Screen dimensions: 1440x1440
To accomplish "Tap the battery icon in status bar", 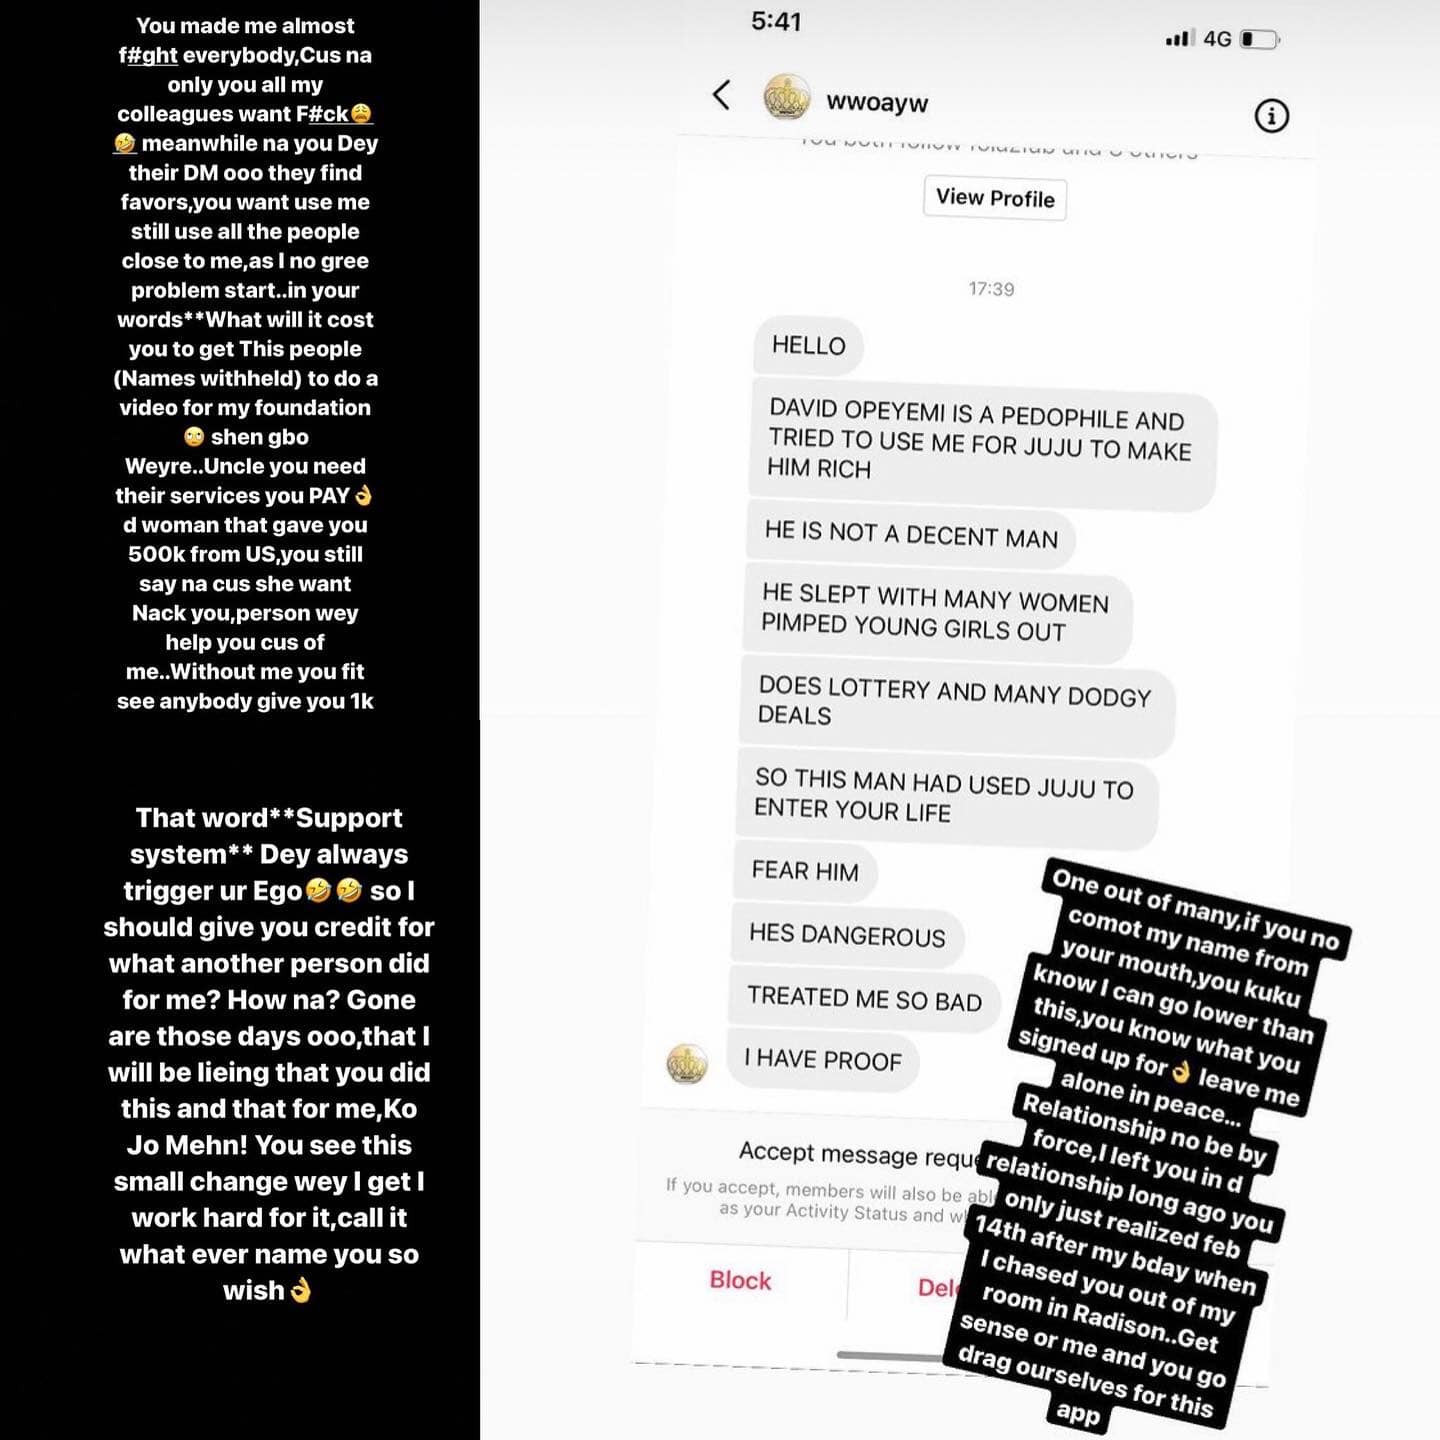I will pyautogui.click(x=1260, y=40).
